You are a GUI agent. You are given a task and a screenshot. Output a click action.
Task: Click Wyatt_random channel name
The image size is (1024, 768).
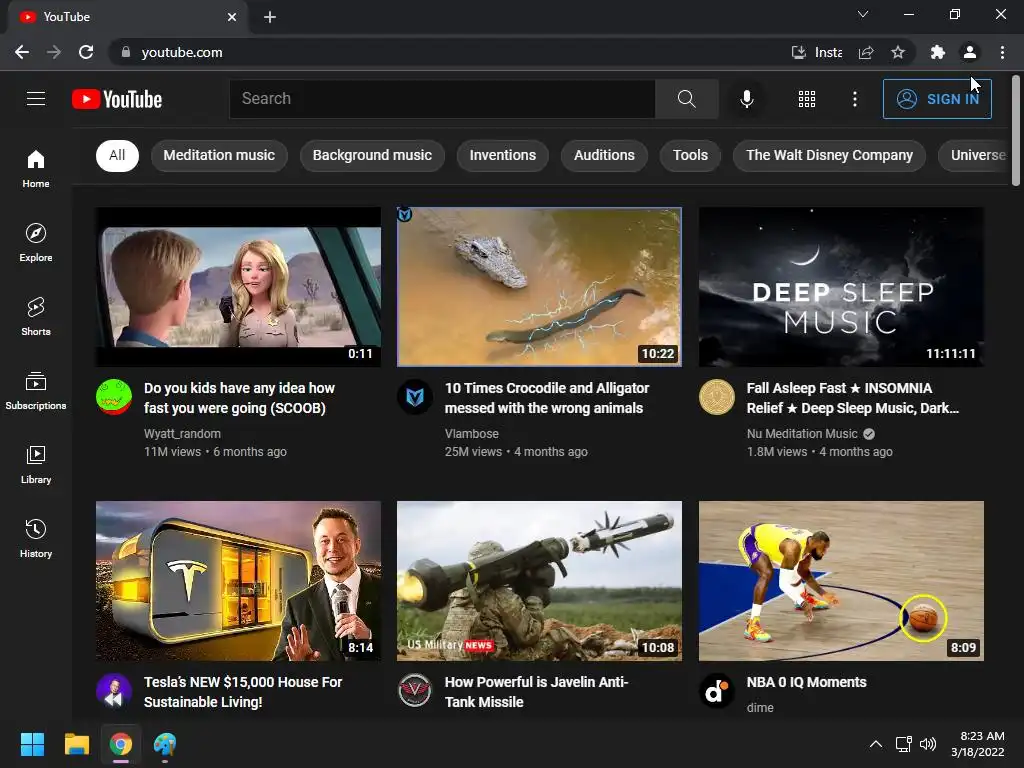(x=182, y=434)
